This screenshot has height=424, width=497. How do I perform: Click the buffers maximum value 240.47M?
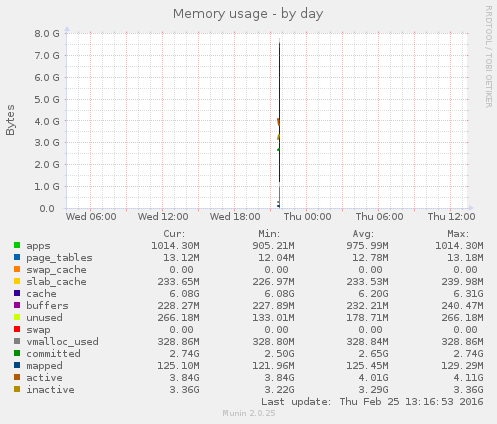(x=462, y=306)
